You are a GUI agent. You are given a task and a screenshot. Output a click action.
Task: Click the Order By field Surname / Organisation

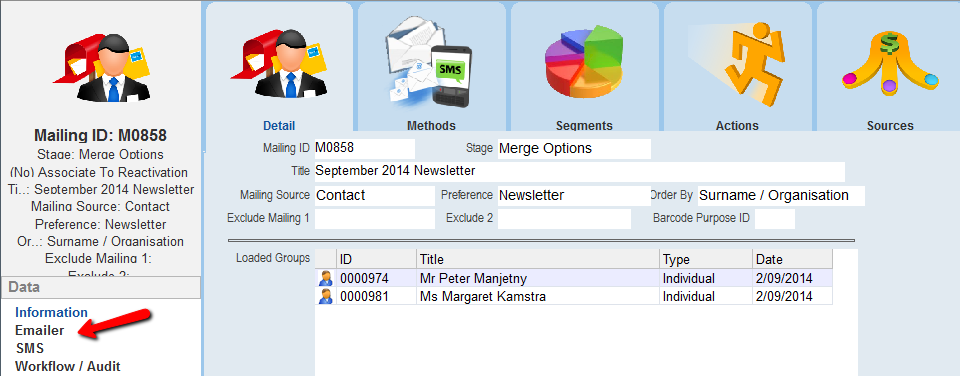781,195
